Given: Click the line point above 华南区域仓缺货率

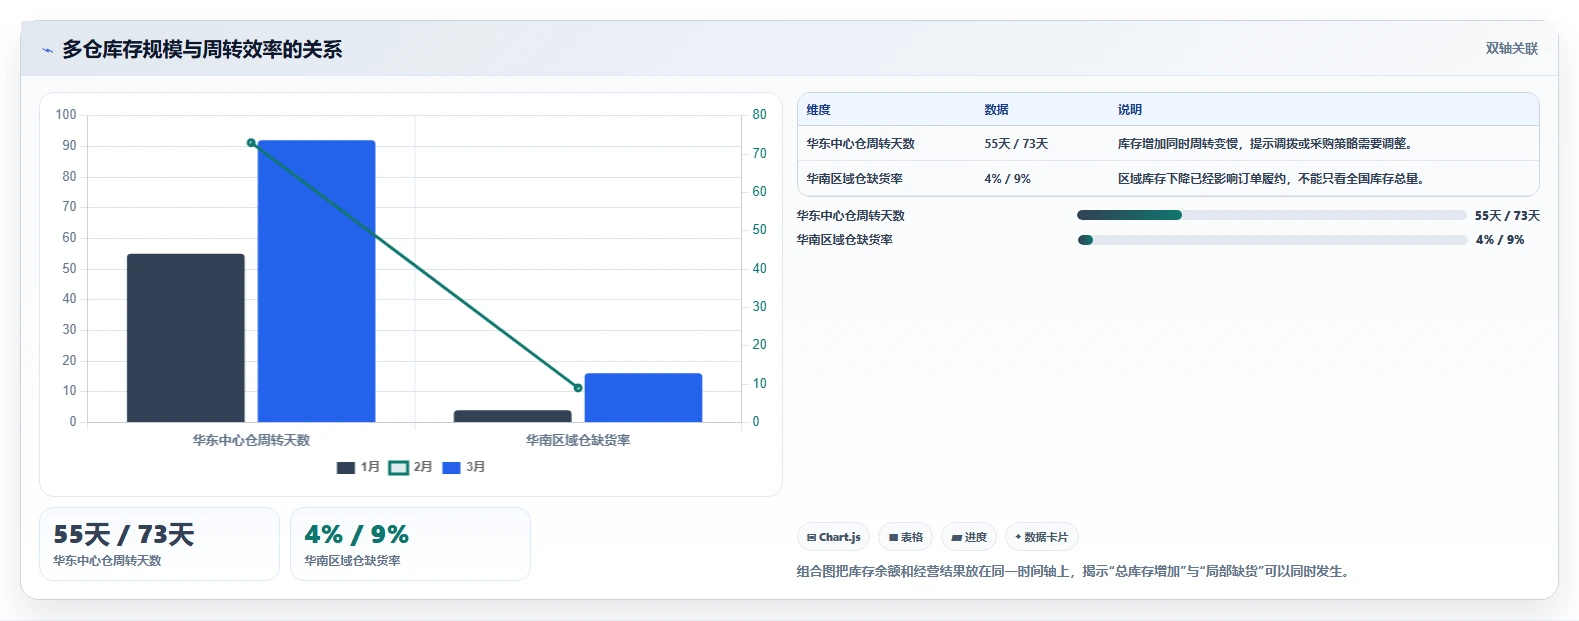Looking at the screenshot, I should 578,388.
